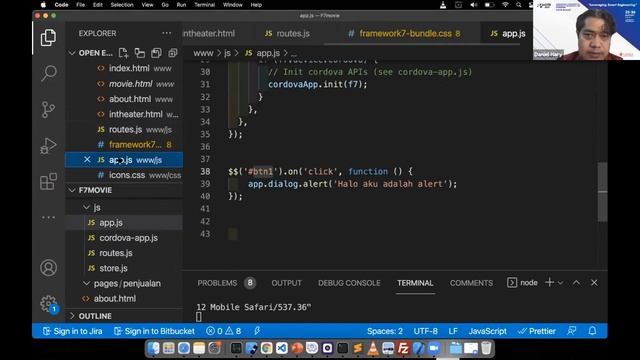The image size is (640, 360).
Task: Open the Debug Console panel tab
Action: (349, 283)
